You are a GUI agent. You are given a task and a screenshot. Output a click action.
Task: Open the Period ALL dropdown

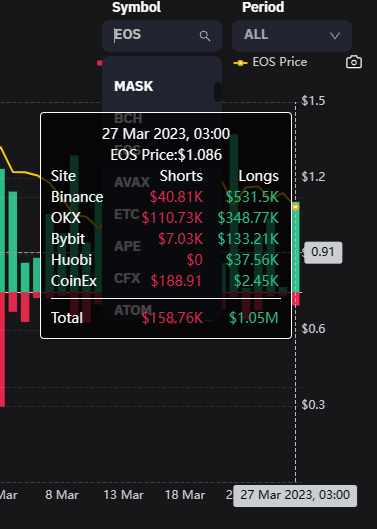[x=292, y=35]
